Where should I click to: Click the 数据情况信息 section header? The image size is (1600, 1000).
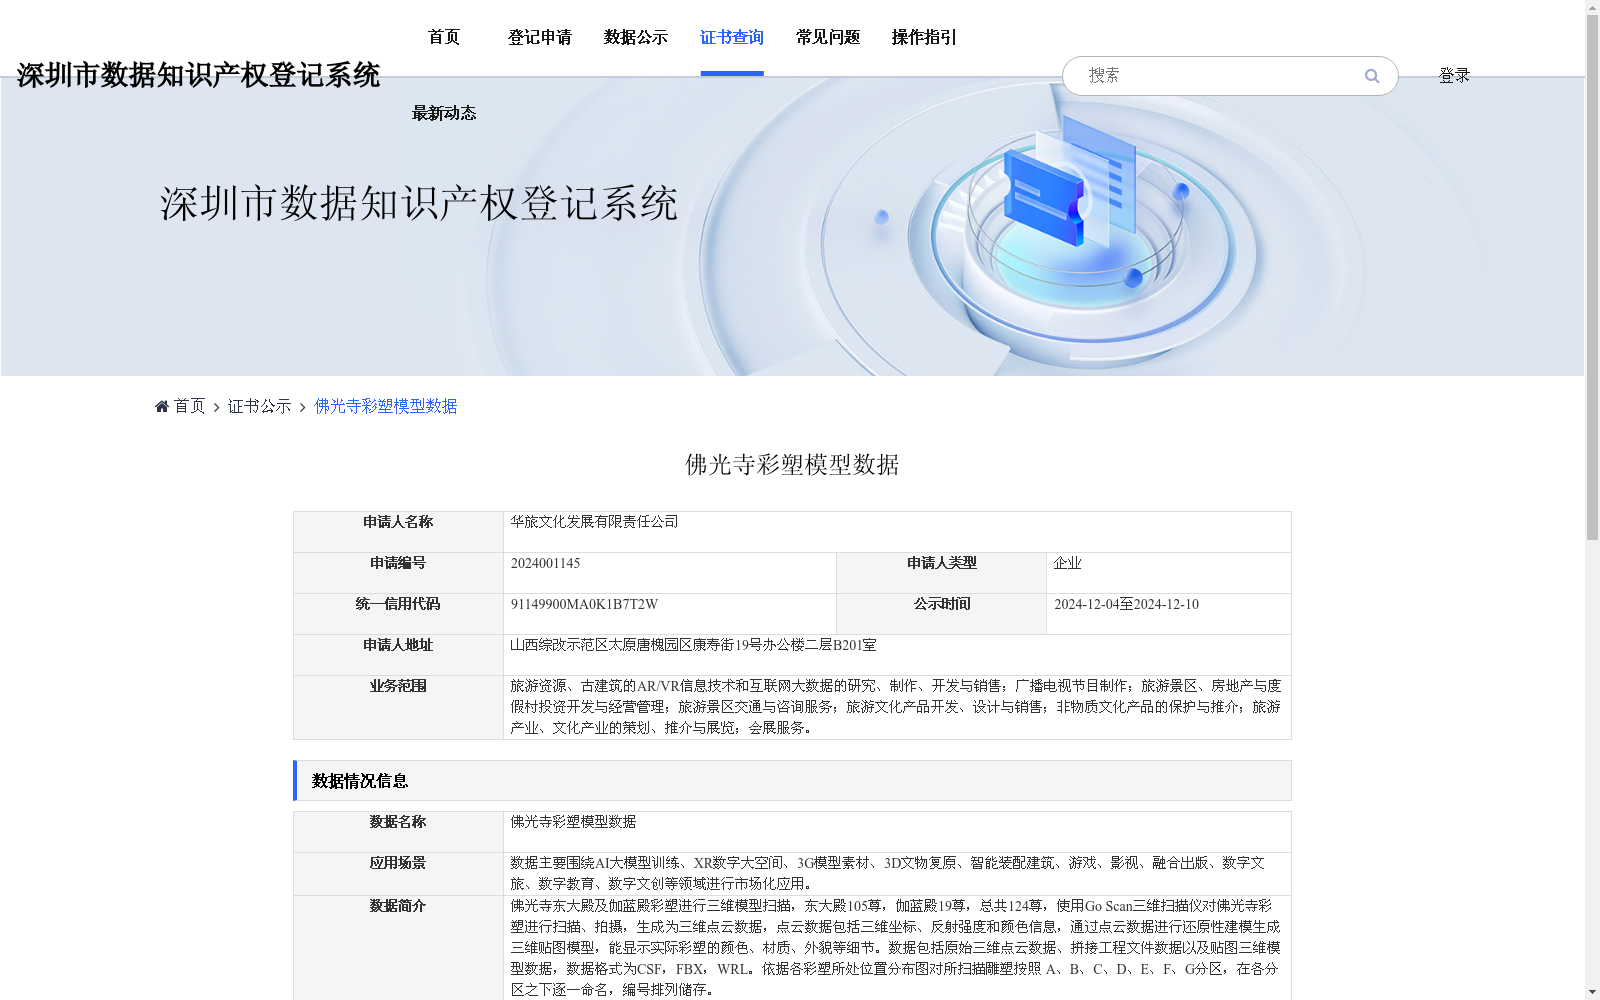[792, 781]
